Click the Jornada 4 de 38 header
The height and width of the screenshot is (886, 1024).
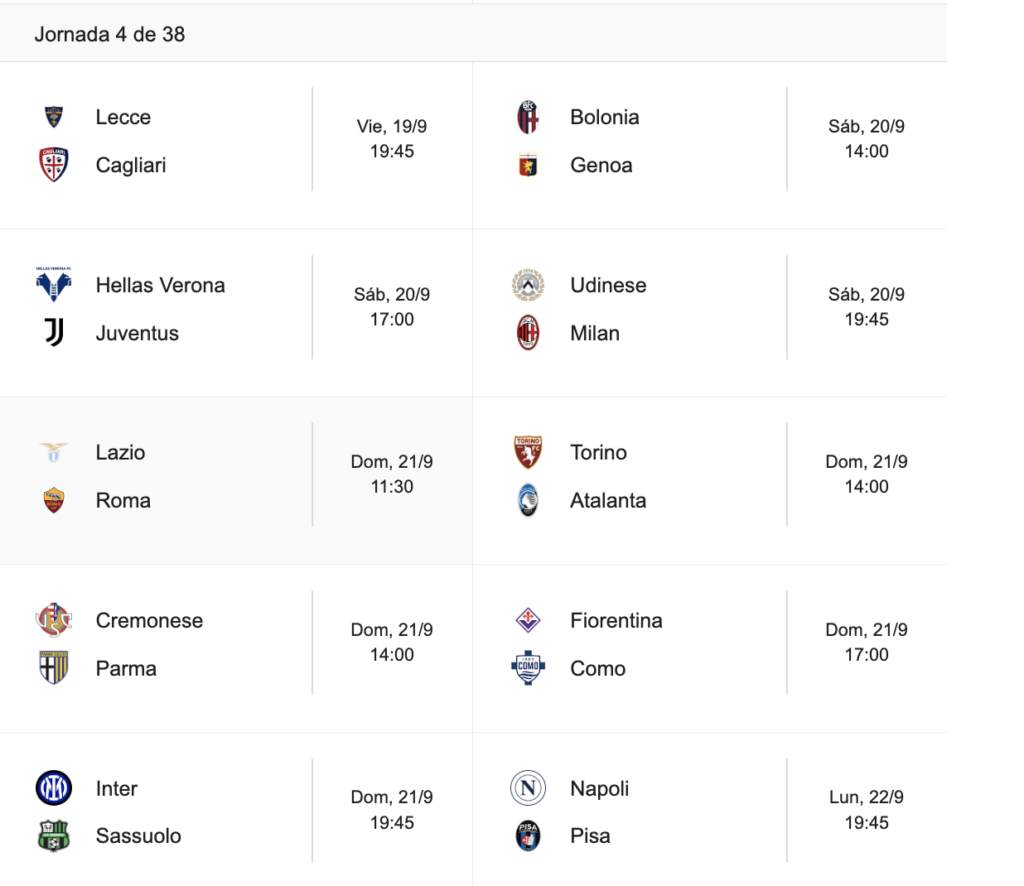tap(110, 34)
